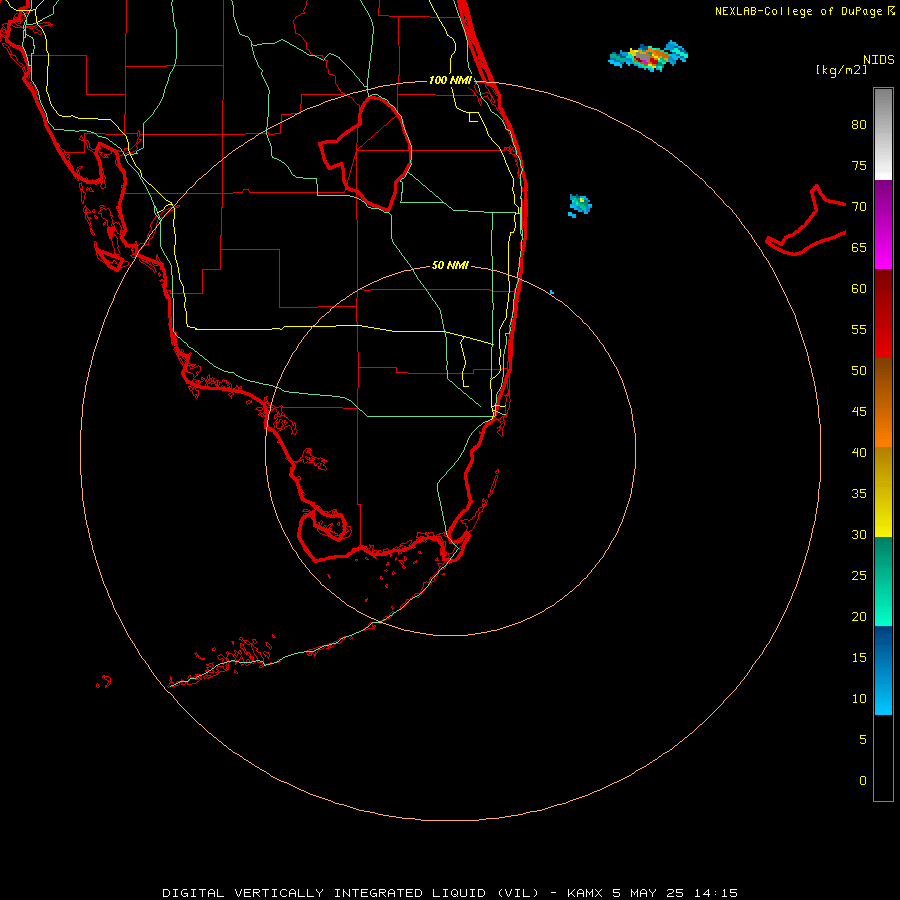Select the teal-green segment of the color bar
Screen dimensions: 900x900
[883, 581]
